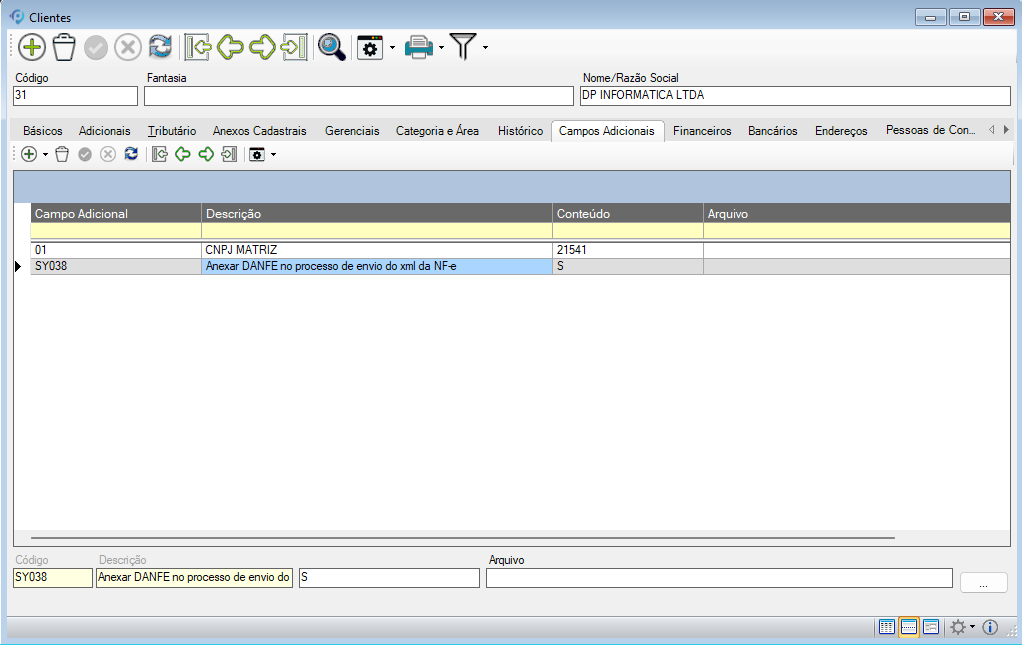Go to next record with large right arrow

(x=262, y=47)
